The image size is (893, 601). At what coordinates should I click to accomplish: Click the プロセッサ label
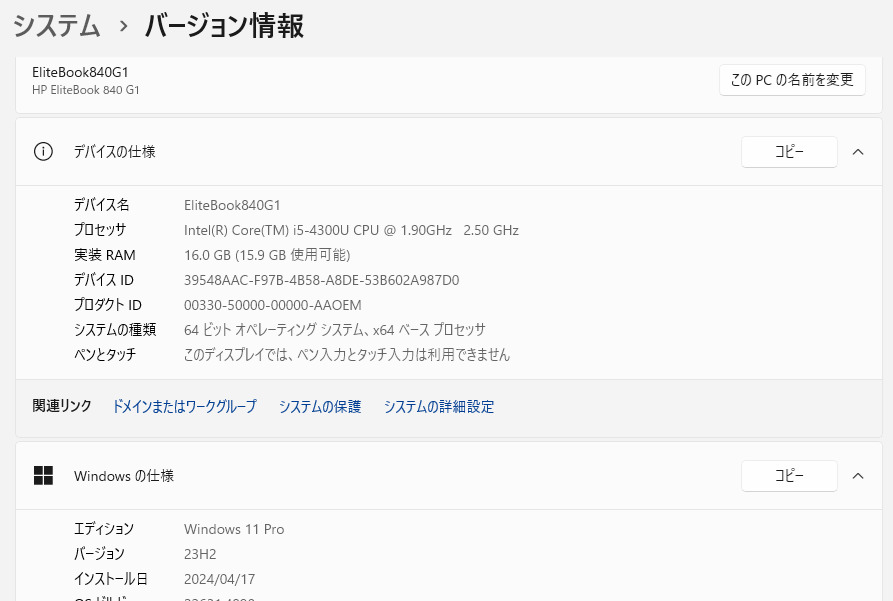coord(100,230)
